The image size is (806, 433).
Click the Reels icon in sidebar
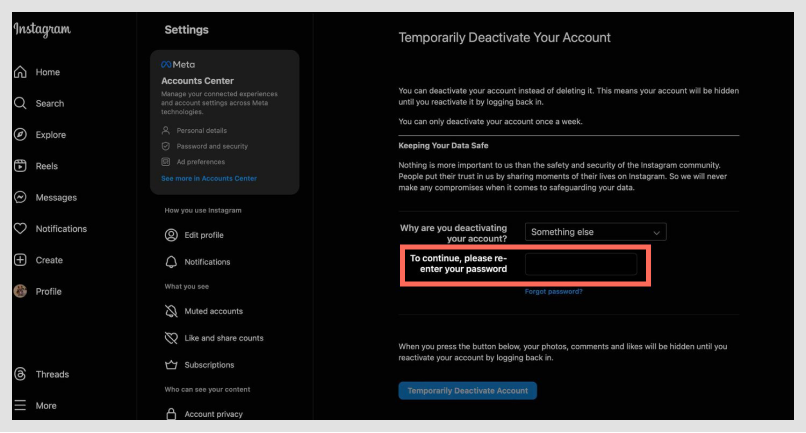coord(20,166)
